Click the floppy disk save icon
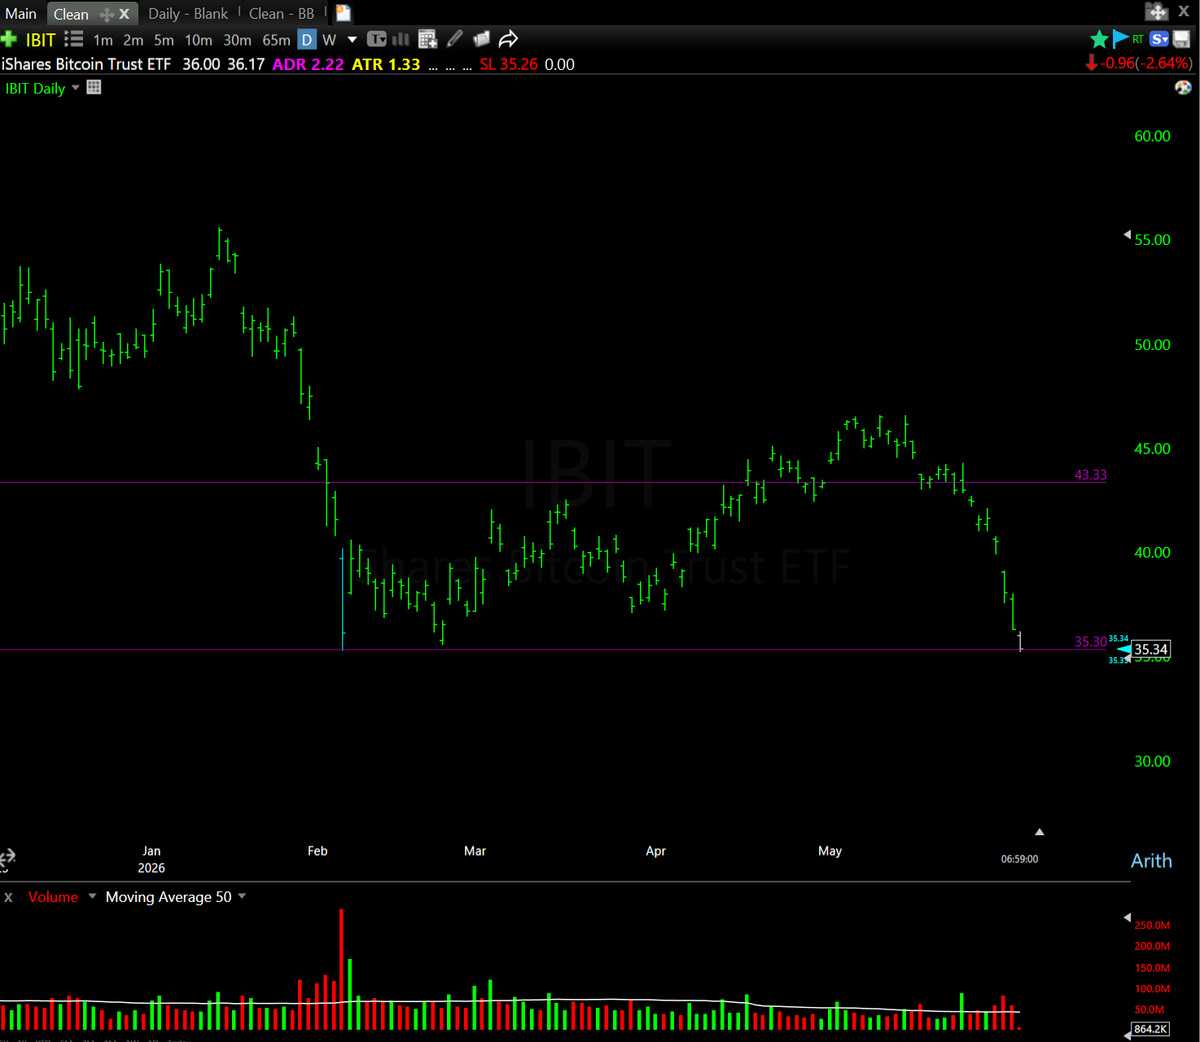 click(x=1181, y=39)
